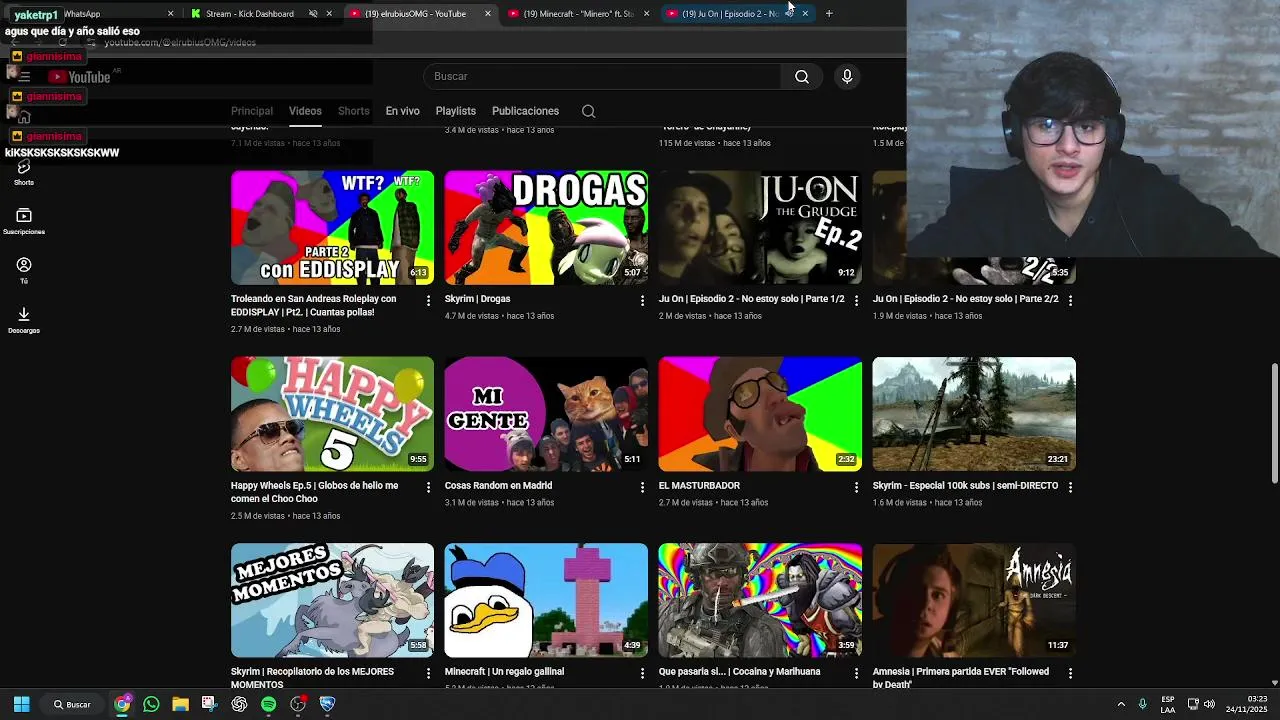Click the YouTube logo
Viewport: 1280px width, 720px height.
point(79,77)
